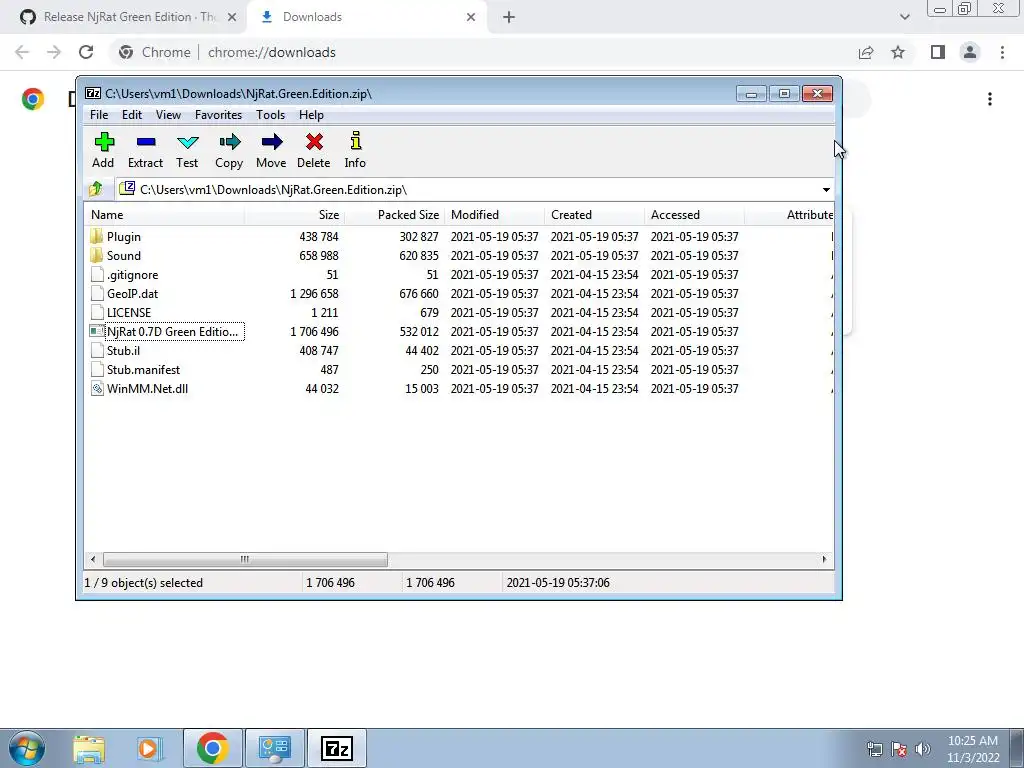This screenshot has height=768, width=1024.
Task: Click the Extract toolbar icon
Action: pyautogui.click(x=145, y=150)
